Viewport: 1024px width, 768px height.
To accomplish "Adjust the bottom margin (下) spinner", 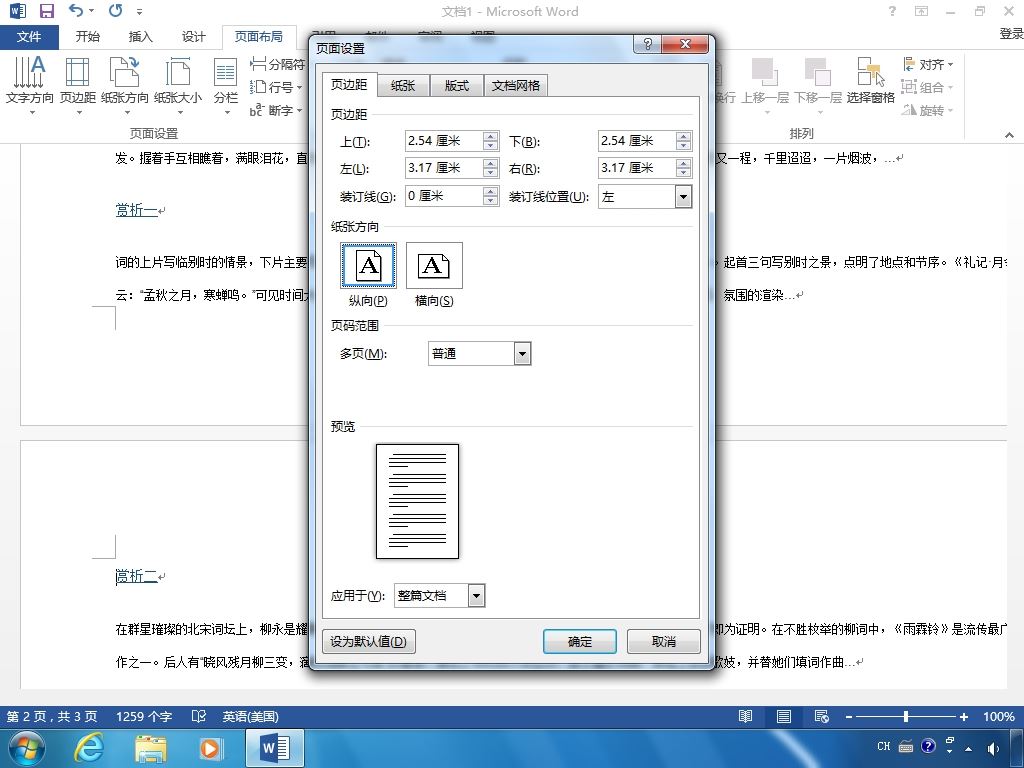I will (x=683, y=140).
